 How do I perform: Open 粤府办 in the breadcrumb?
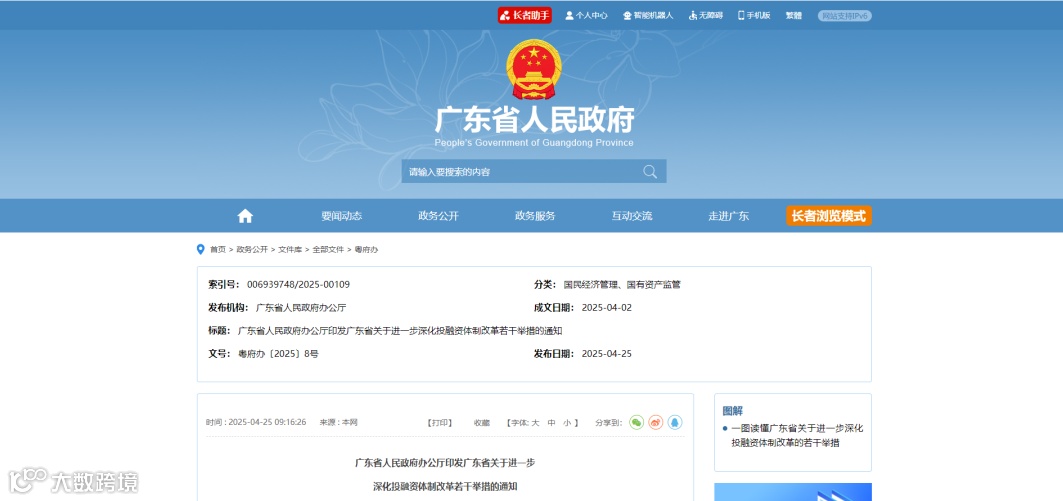(366, 249)
